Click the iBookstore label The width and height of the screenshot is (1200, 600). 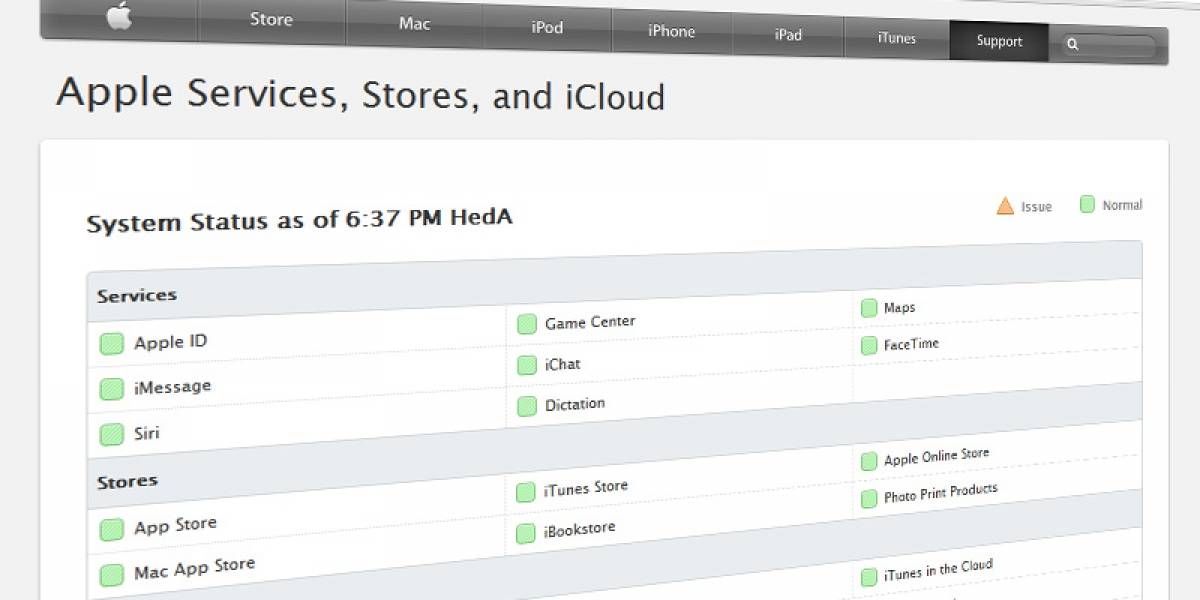[579, 530]
